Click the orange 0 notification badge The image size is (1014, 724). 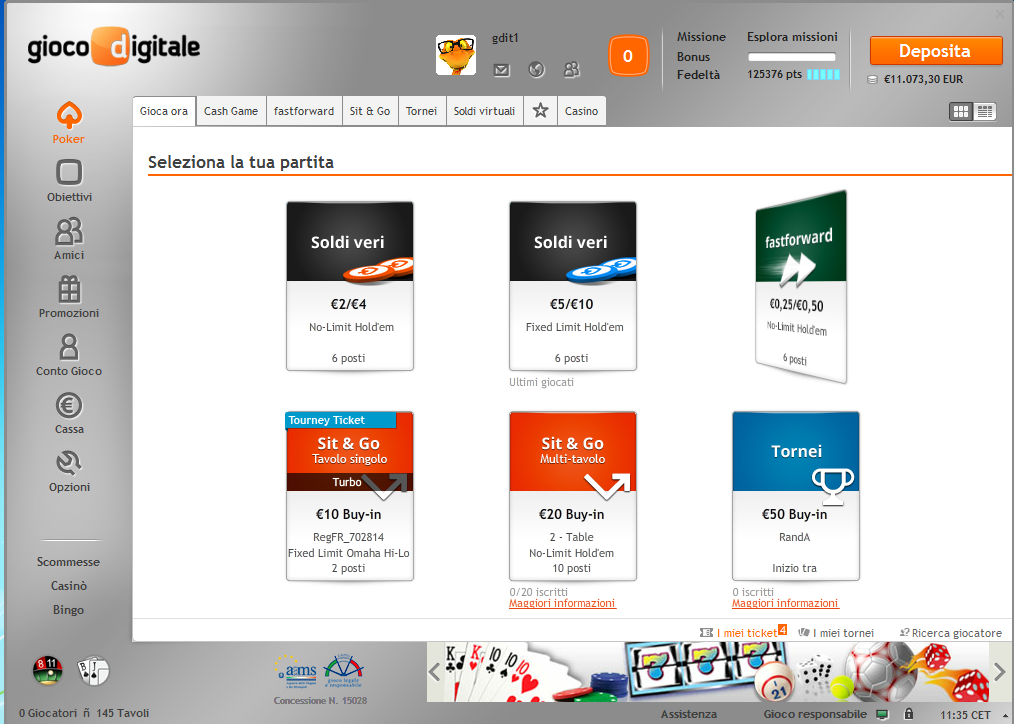(628, 56)
